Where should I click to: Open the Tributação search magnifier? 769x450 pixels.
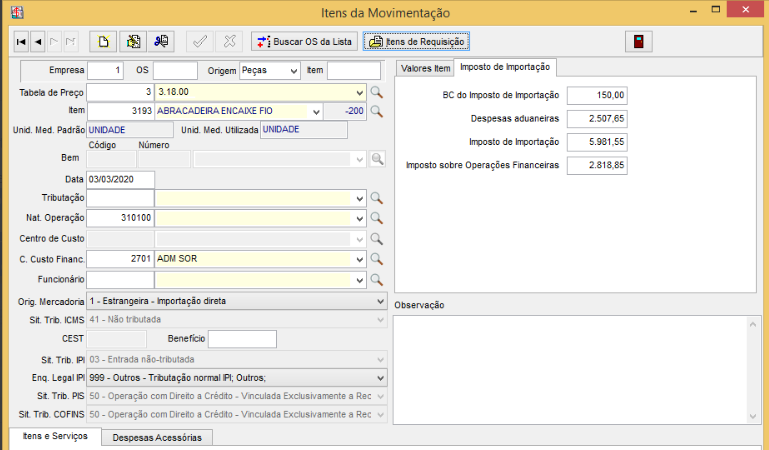coord(377,198)
